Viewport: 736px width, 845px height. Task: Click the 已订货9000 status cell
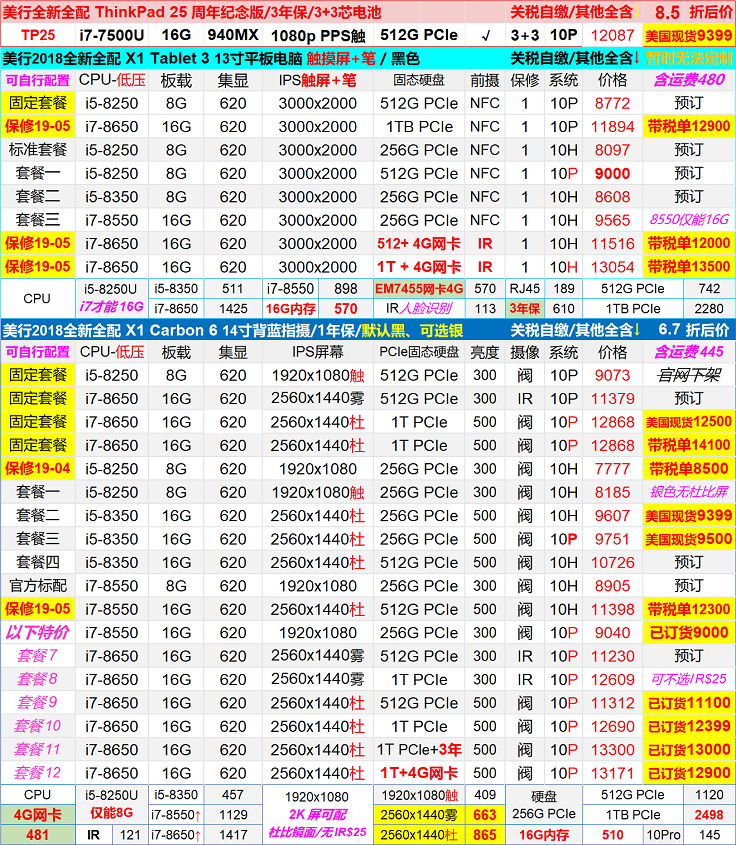(x=688, y=632)
